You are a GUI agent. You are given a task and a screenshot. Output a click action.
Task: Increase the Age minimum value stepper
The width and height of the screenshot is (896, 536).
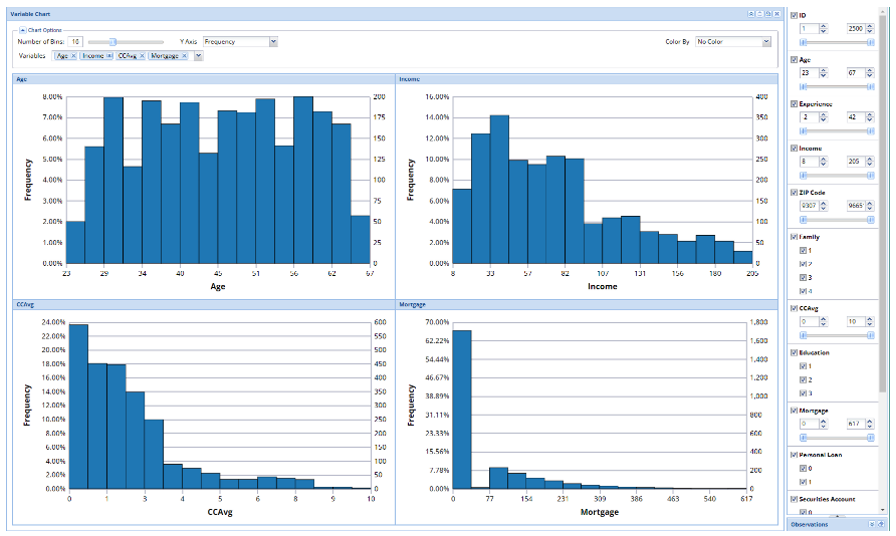pos(823,70)
